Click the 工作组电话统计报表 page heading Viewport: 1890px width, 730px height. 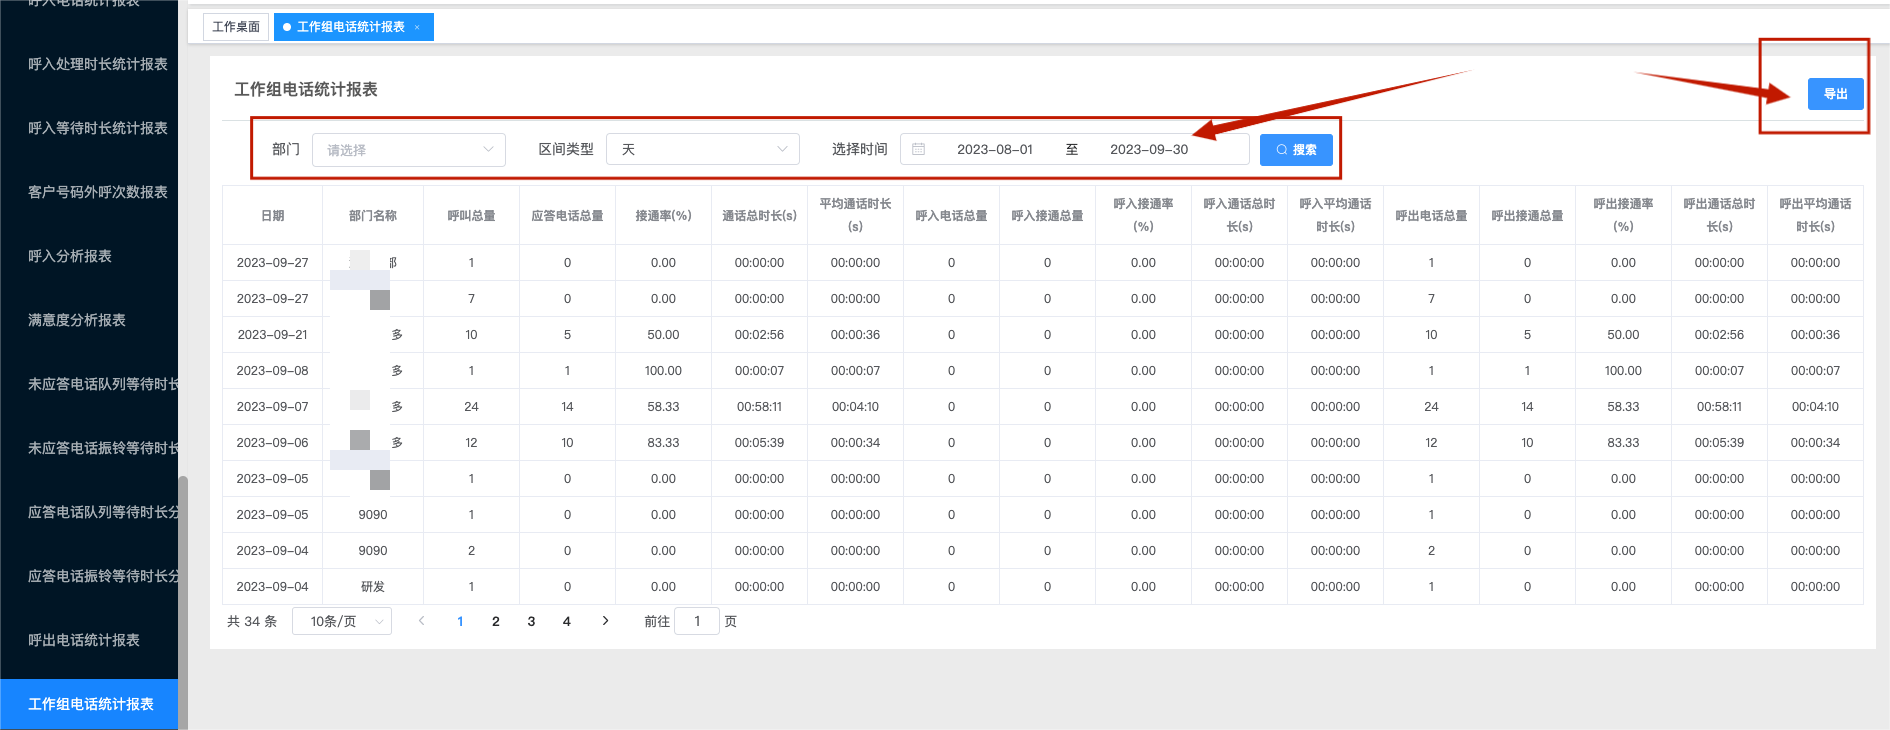tap(306, 89)
